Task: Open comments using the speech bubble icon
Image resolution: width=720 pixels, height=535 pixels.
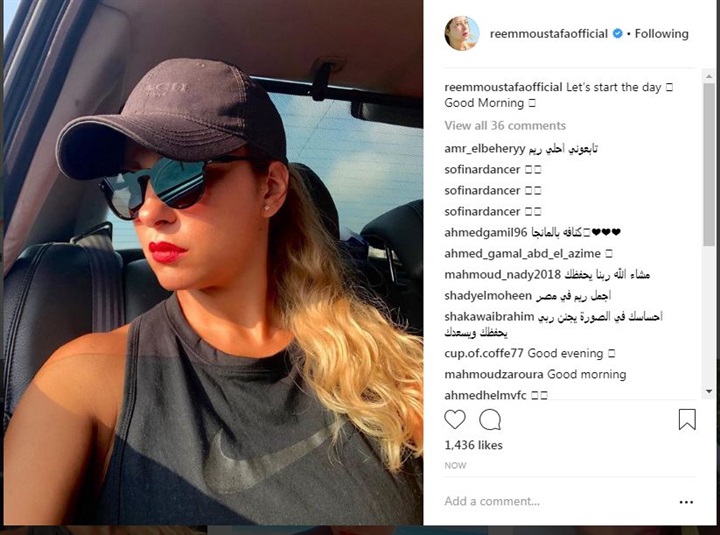Action: 490,419
